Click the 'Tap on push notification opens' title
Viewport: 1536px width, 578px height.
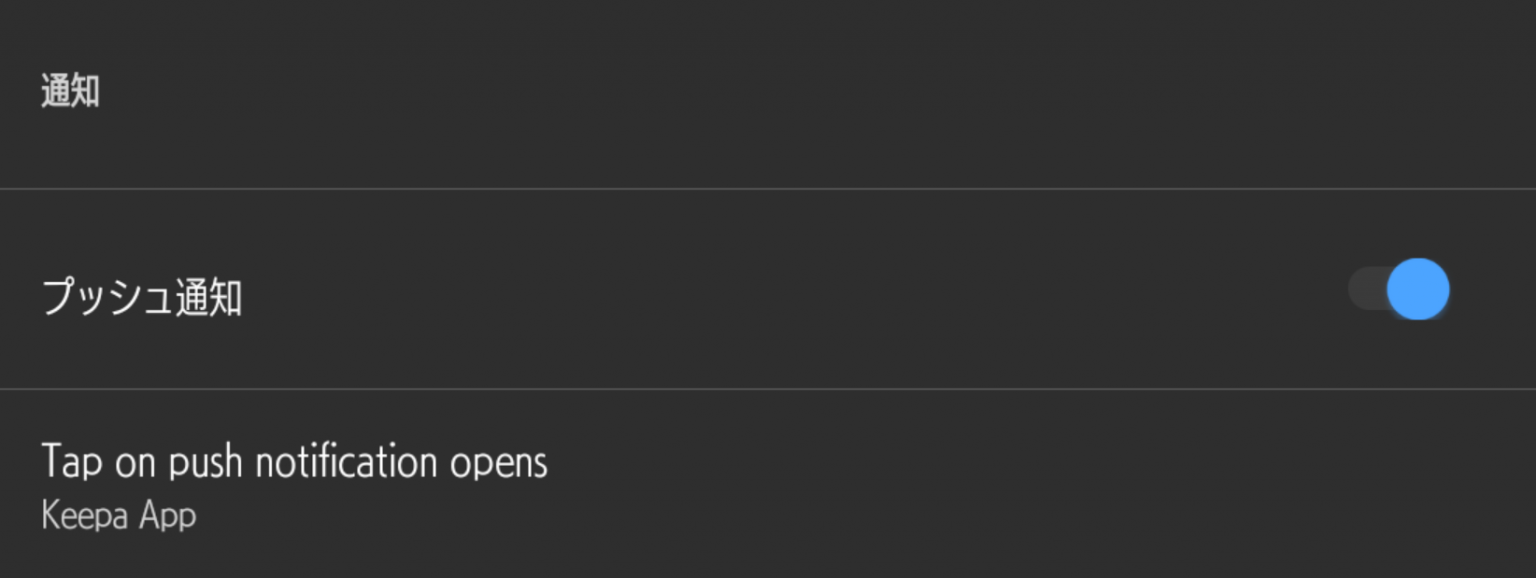coord(294,462)
